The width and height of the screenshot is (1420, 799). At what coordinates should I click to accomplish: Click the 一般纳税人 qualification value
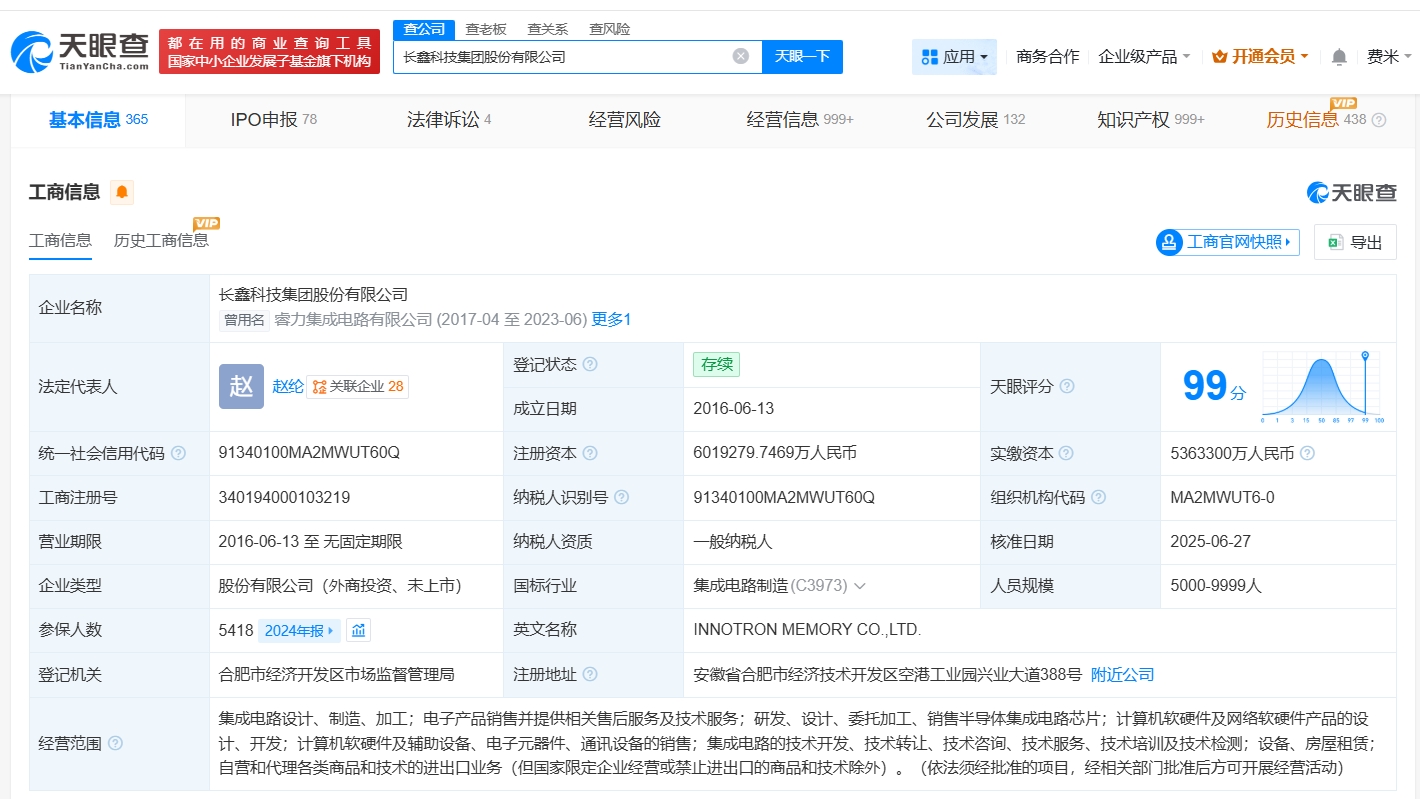733,542
